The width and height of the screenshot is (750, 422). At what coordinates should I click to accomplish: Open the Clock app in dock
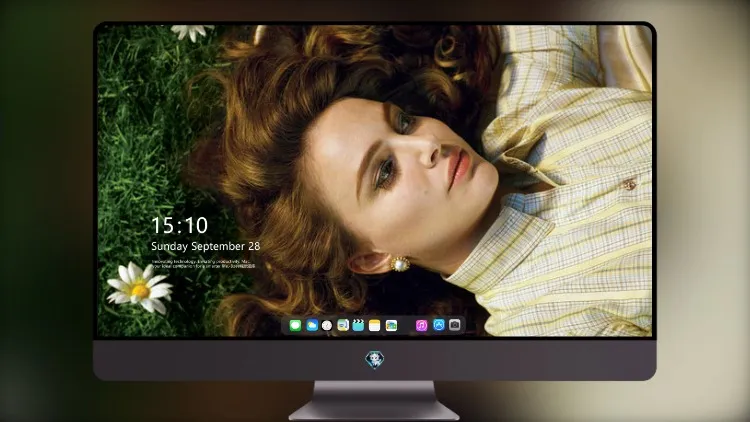[327, 325]
